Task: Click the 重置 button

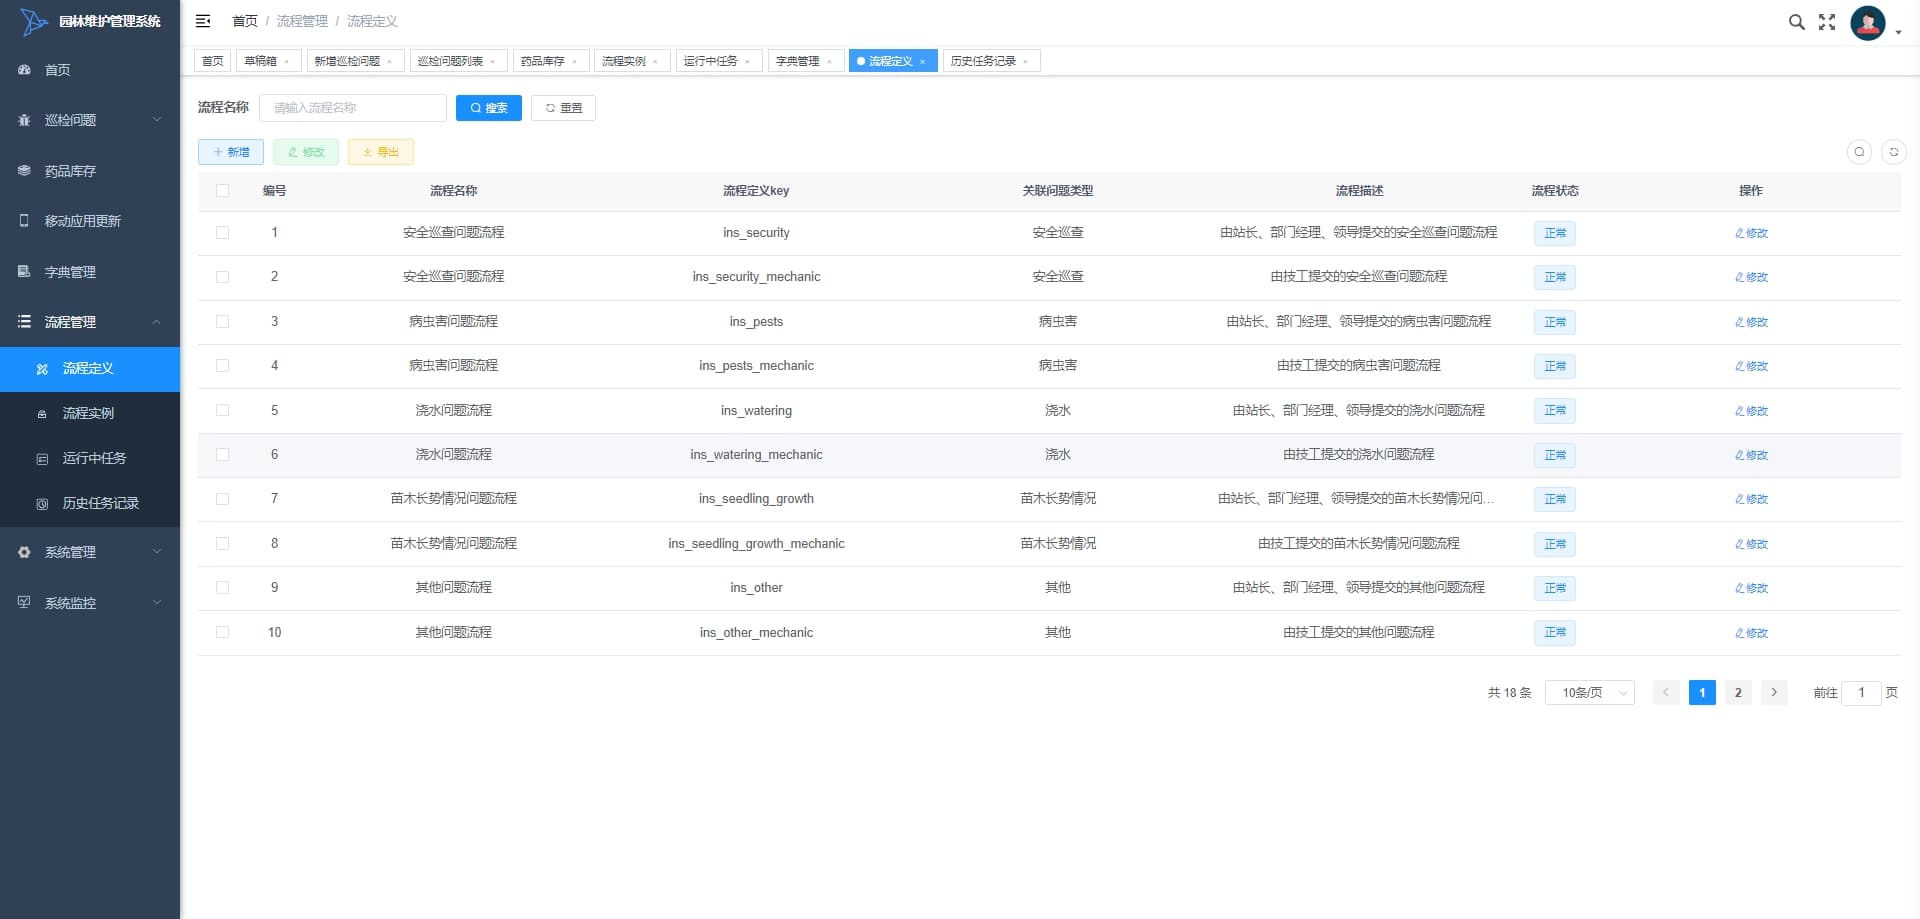Action: point(564,108)
